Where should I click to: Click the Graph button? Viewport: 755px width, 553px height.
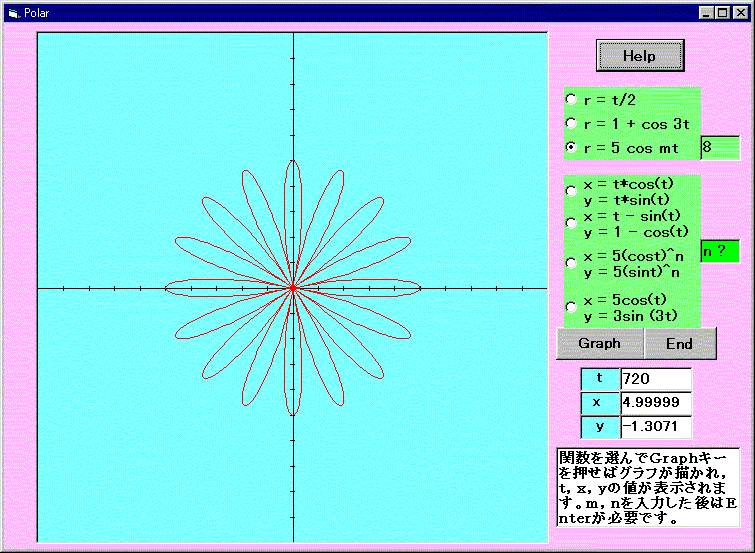pos(599,343)
